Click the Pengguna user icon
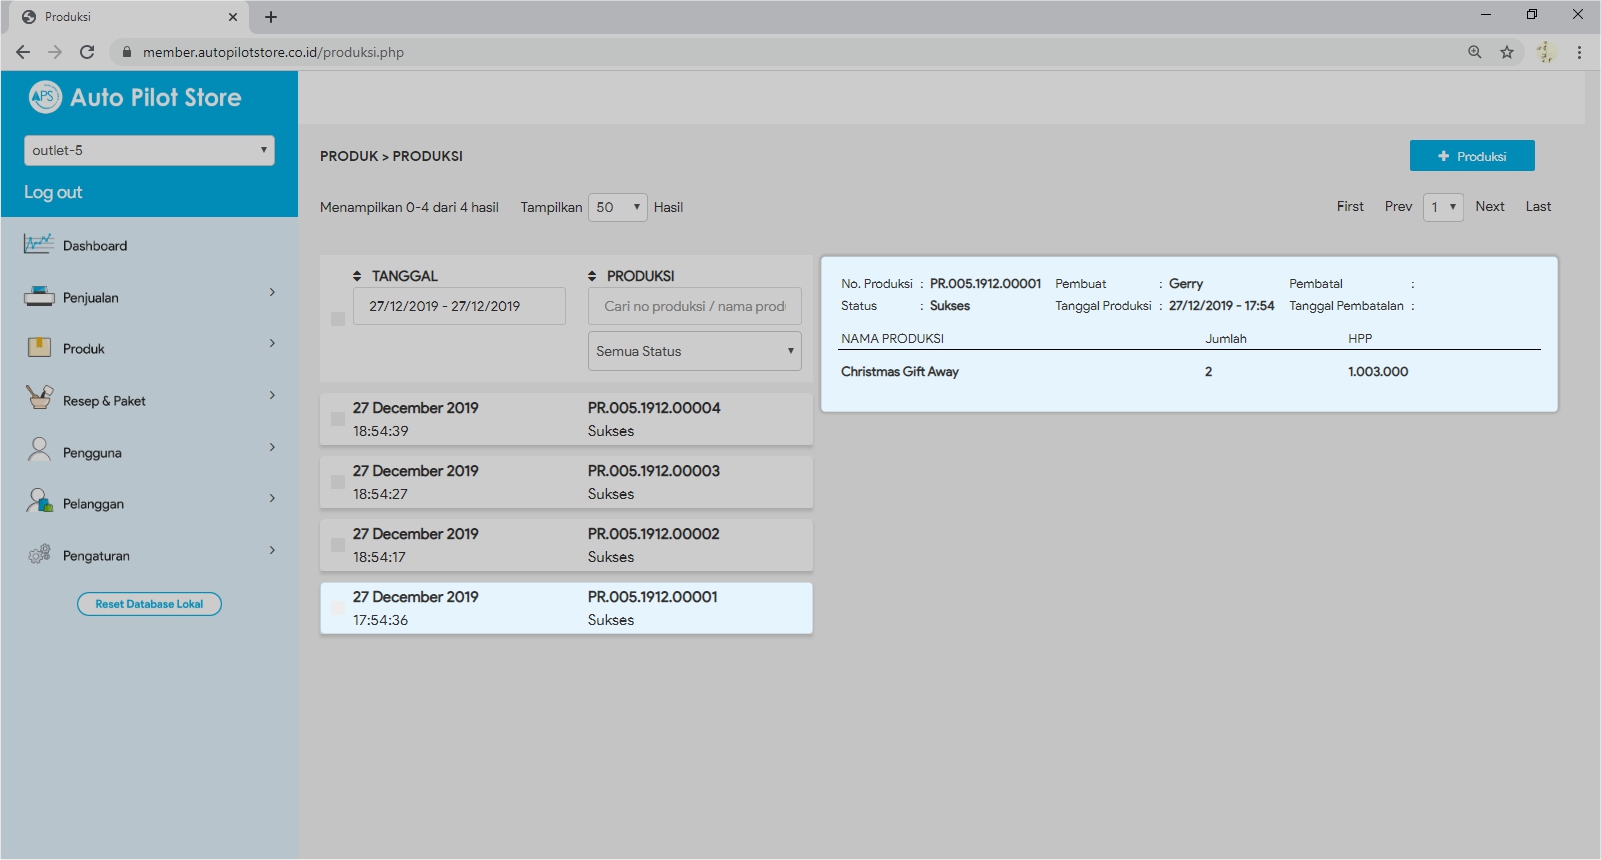The image size is (1601, 860). pos(39,450)
